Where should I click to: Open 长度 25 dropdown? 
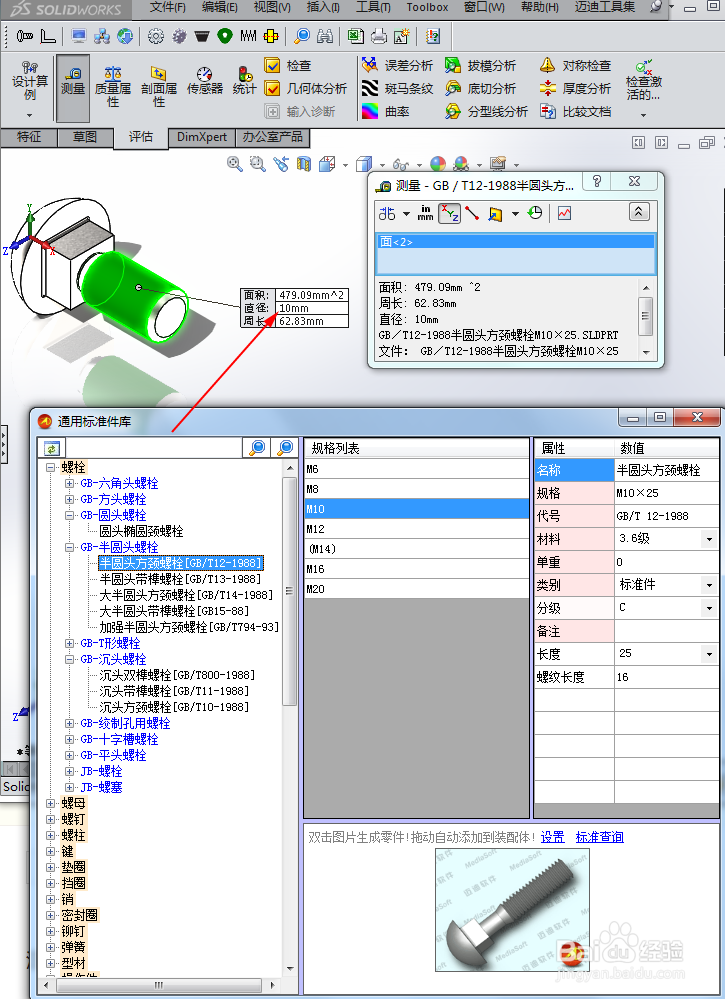click(710, 654)
